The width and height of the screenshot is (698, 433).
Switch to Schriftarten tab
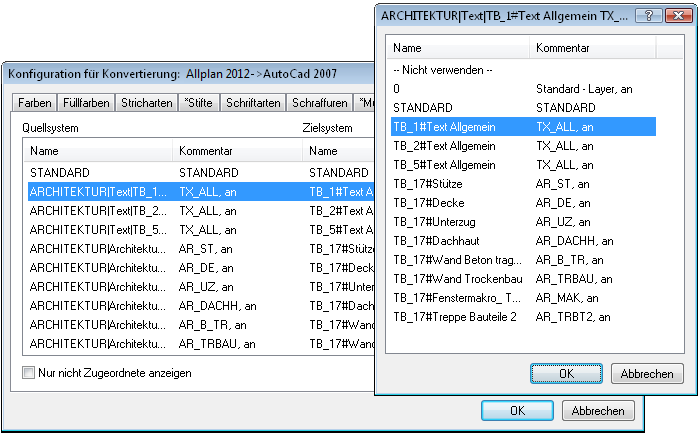[253, 103]
